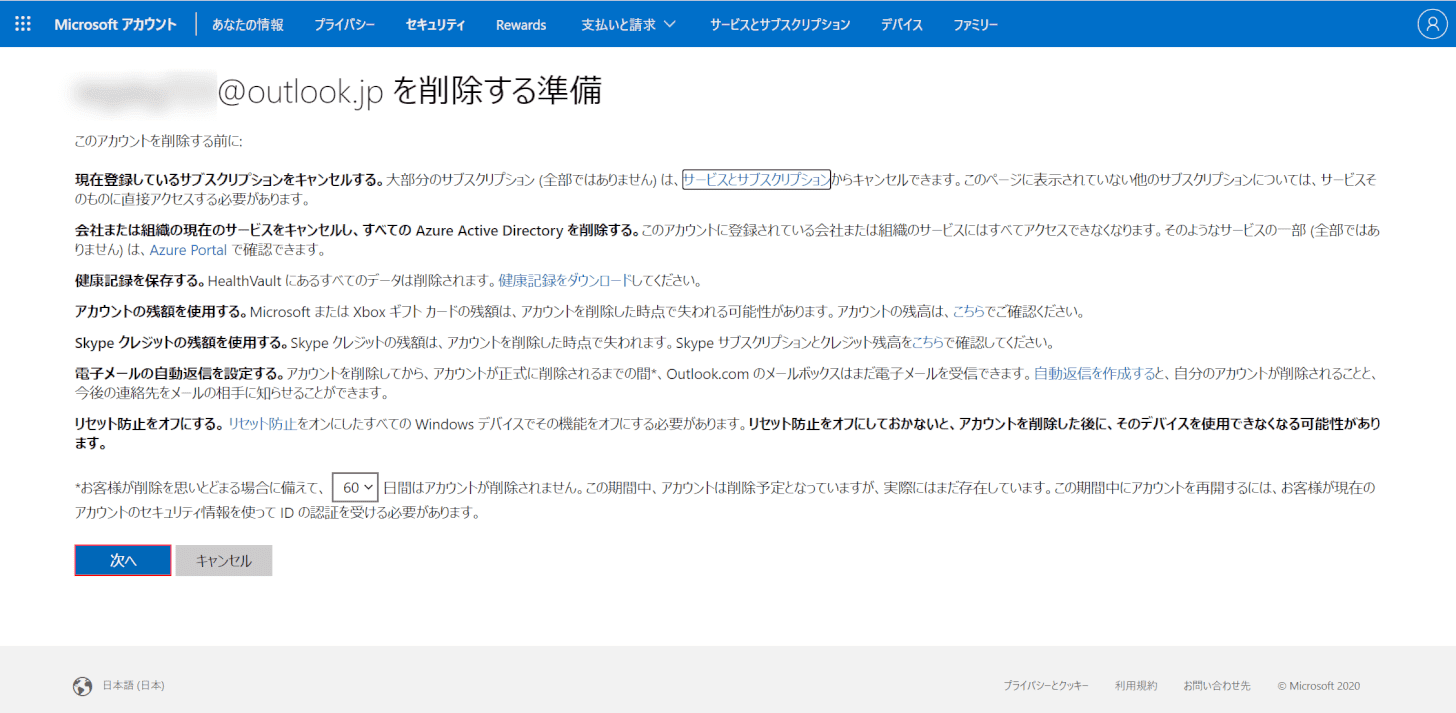Click the このアカウントを削除する前に text

(x=158, y=142)
